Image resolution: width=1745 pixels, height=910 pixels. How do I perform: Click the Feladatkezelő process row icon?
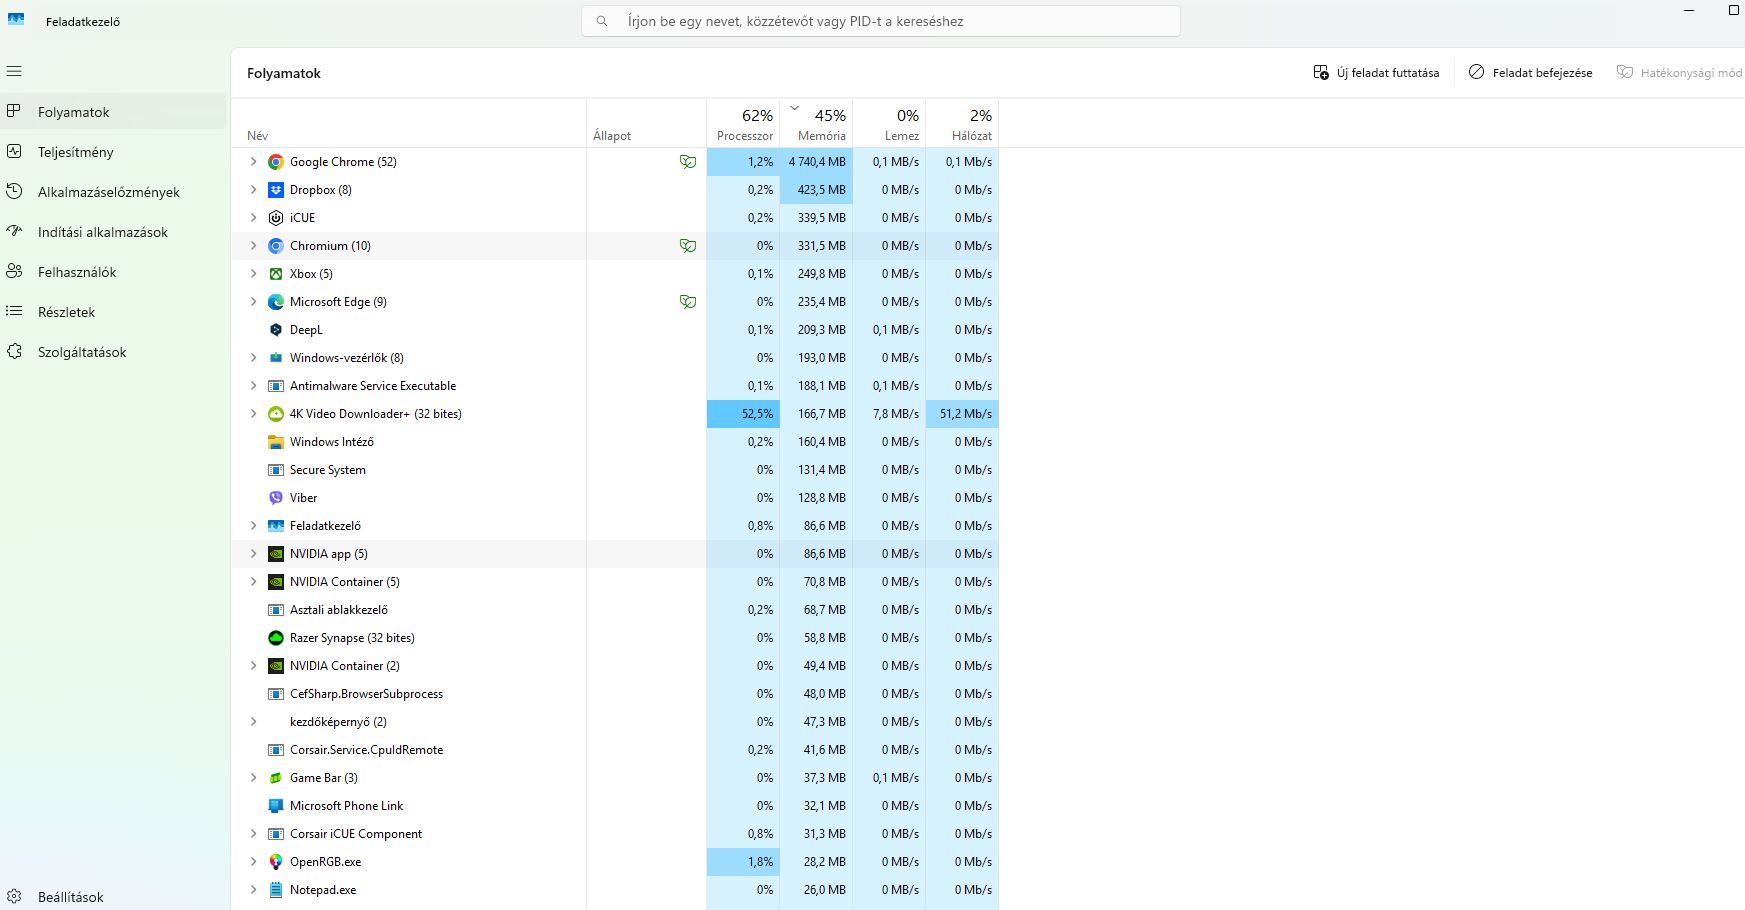276,526
